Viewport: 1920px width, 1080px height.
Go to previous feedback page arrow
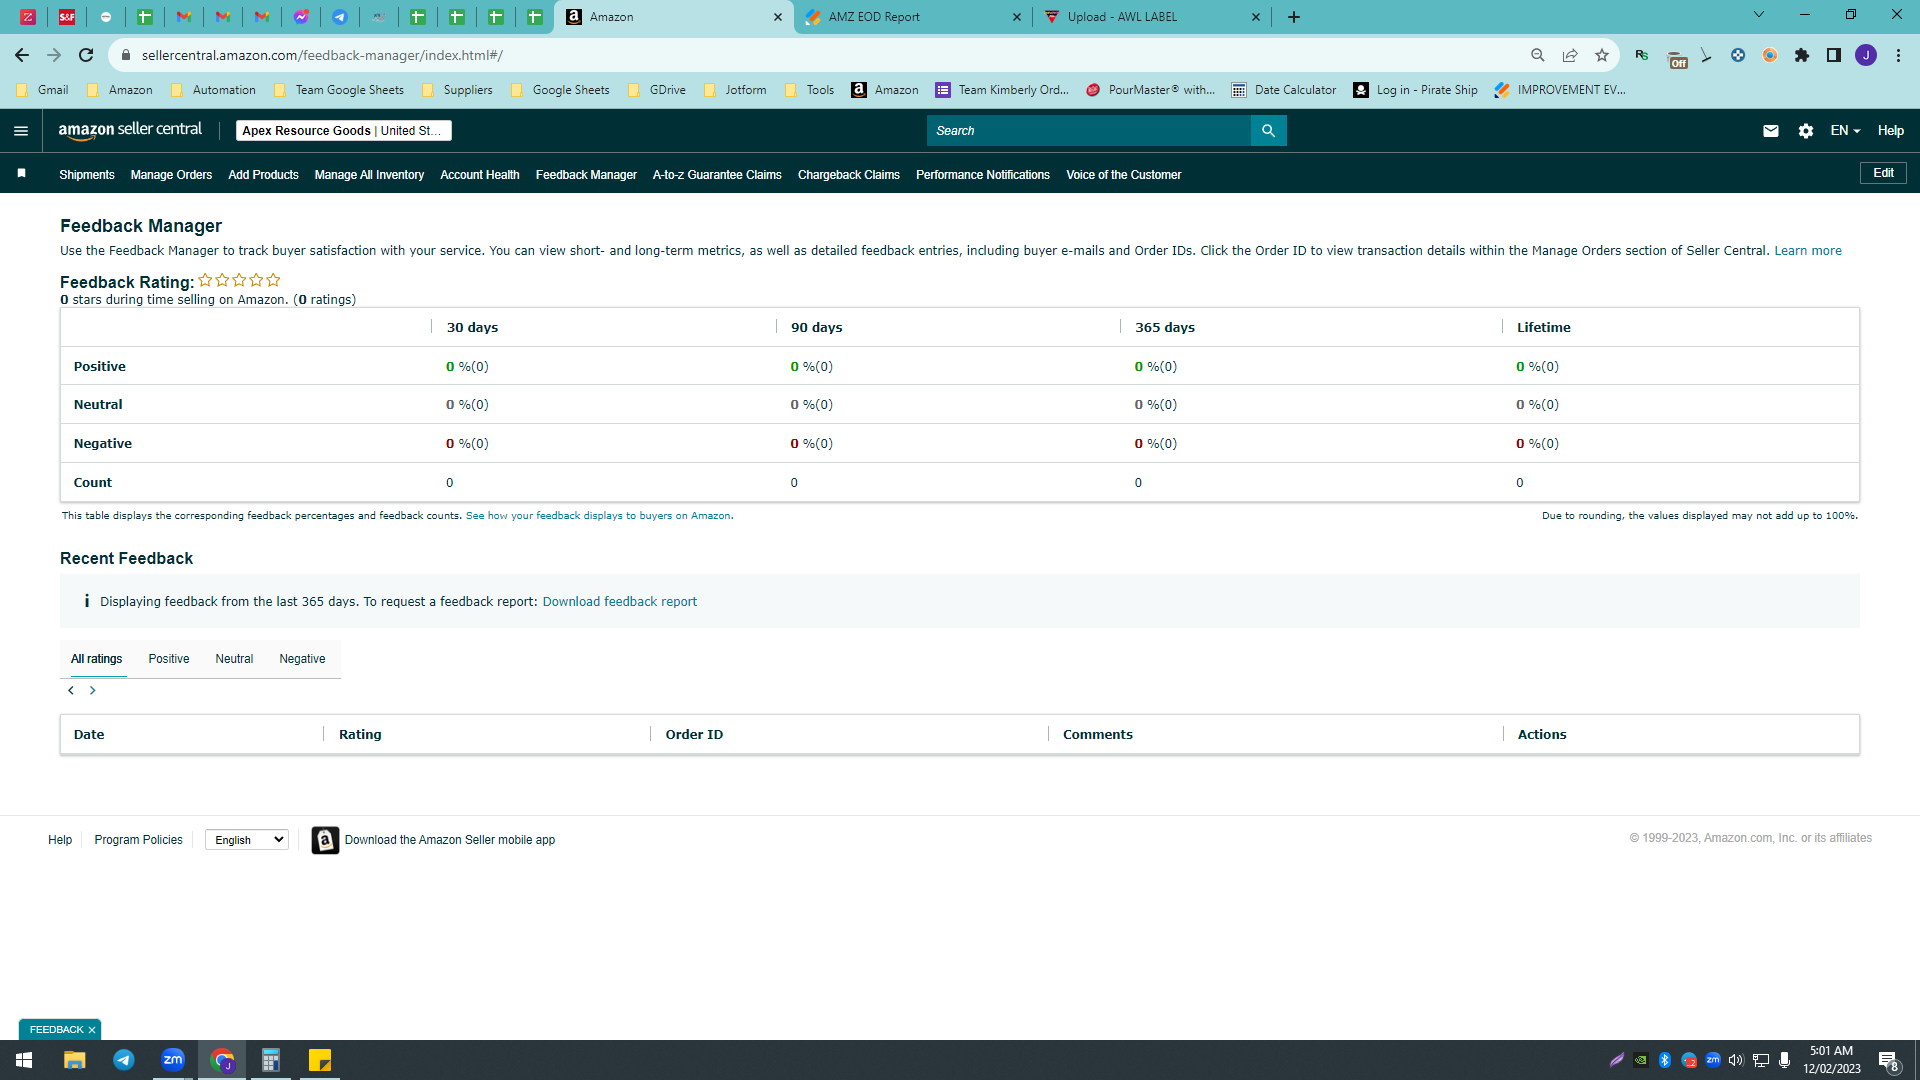pos(71,691)
